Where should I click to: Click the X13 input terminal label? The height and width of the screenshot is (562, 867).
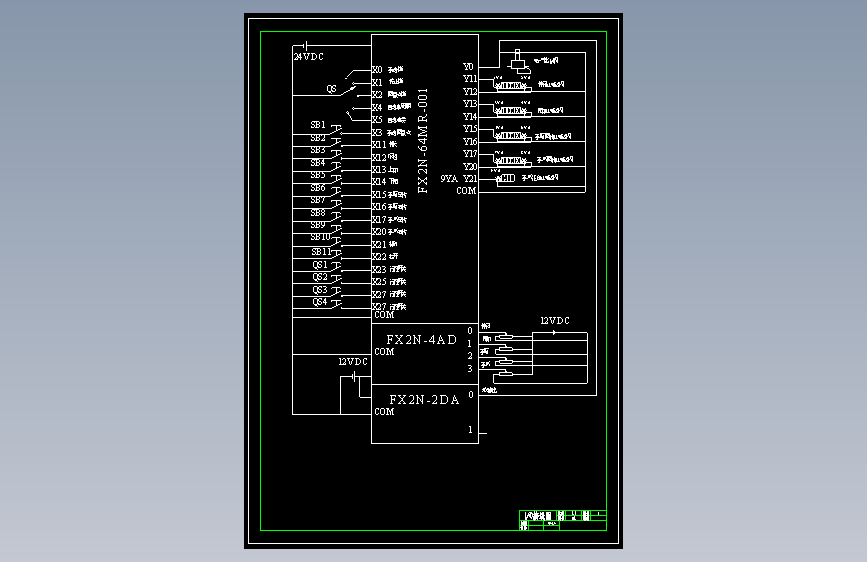(x=379, y=170)
